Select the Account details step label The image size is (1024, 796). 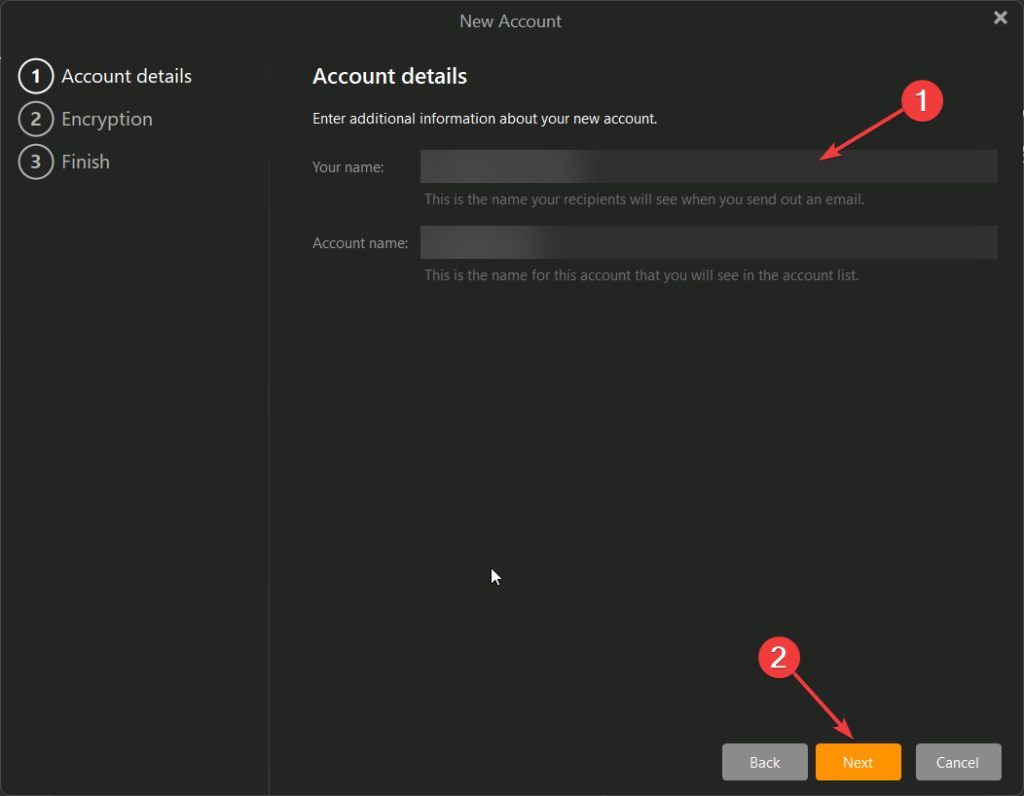pos(126,76)
